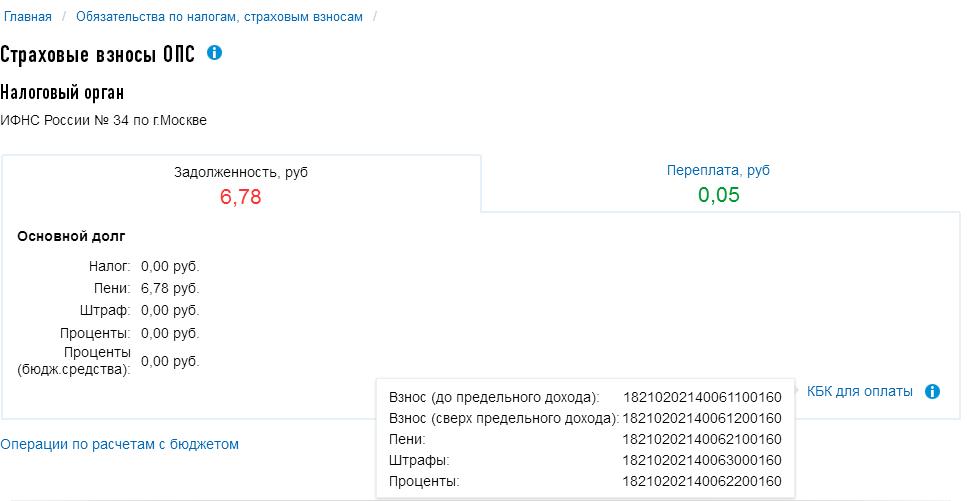Click the red debt amount 6,78
Image resolution: width=967 pixels, height=501 pixels.
(240, 197)
